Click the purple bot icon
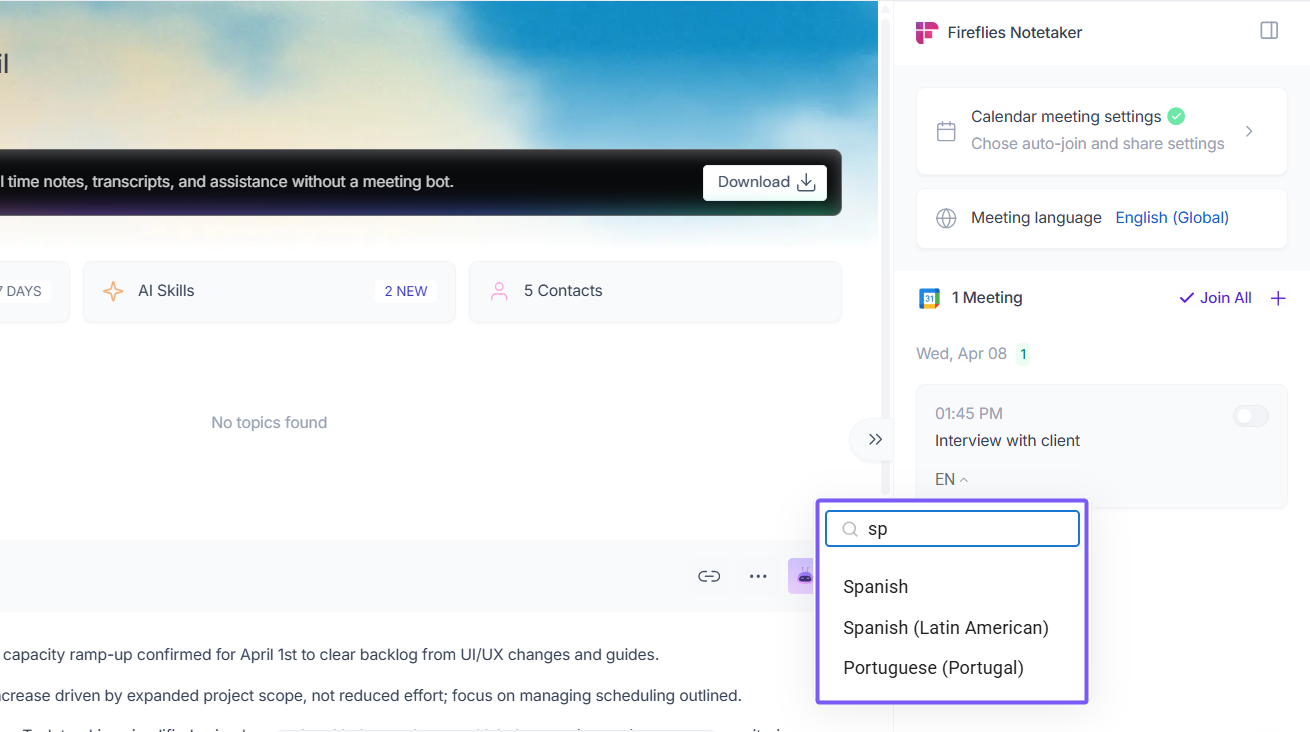Screen dimensions: 1310x732 pyautogui.click(x=803, y=576)
